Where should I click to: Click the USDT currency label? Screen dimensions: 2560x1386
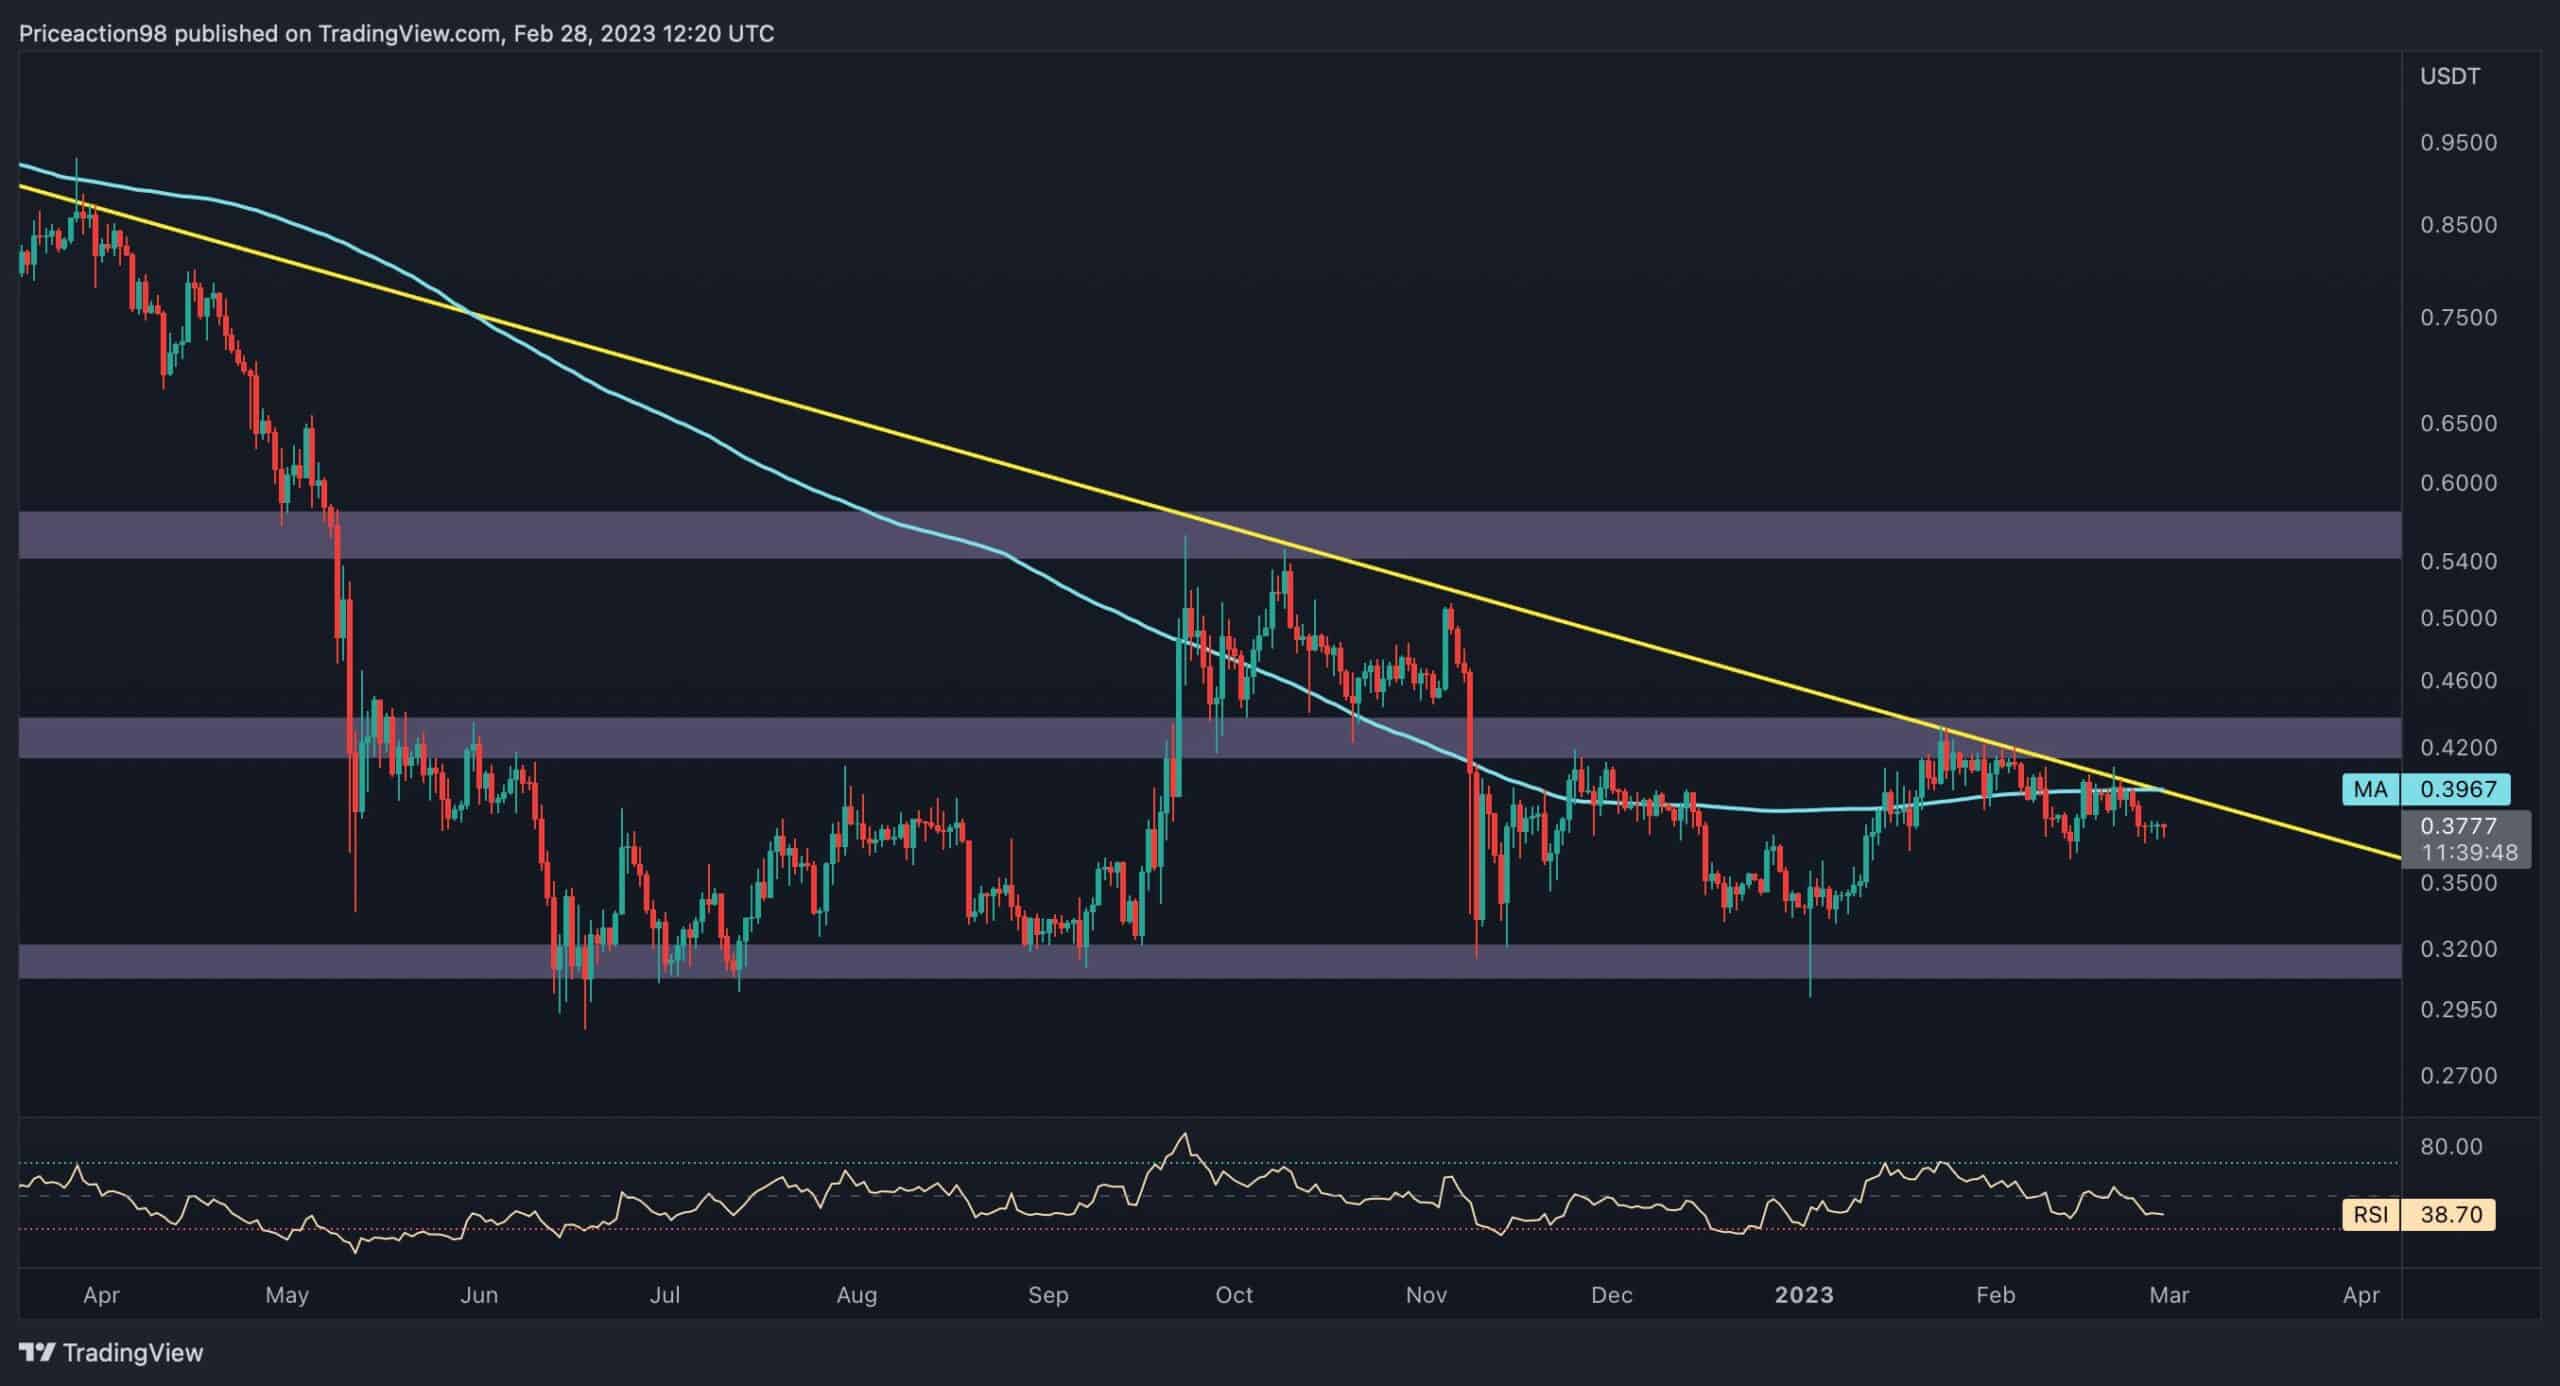[x=2449, y=76]
